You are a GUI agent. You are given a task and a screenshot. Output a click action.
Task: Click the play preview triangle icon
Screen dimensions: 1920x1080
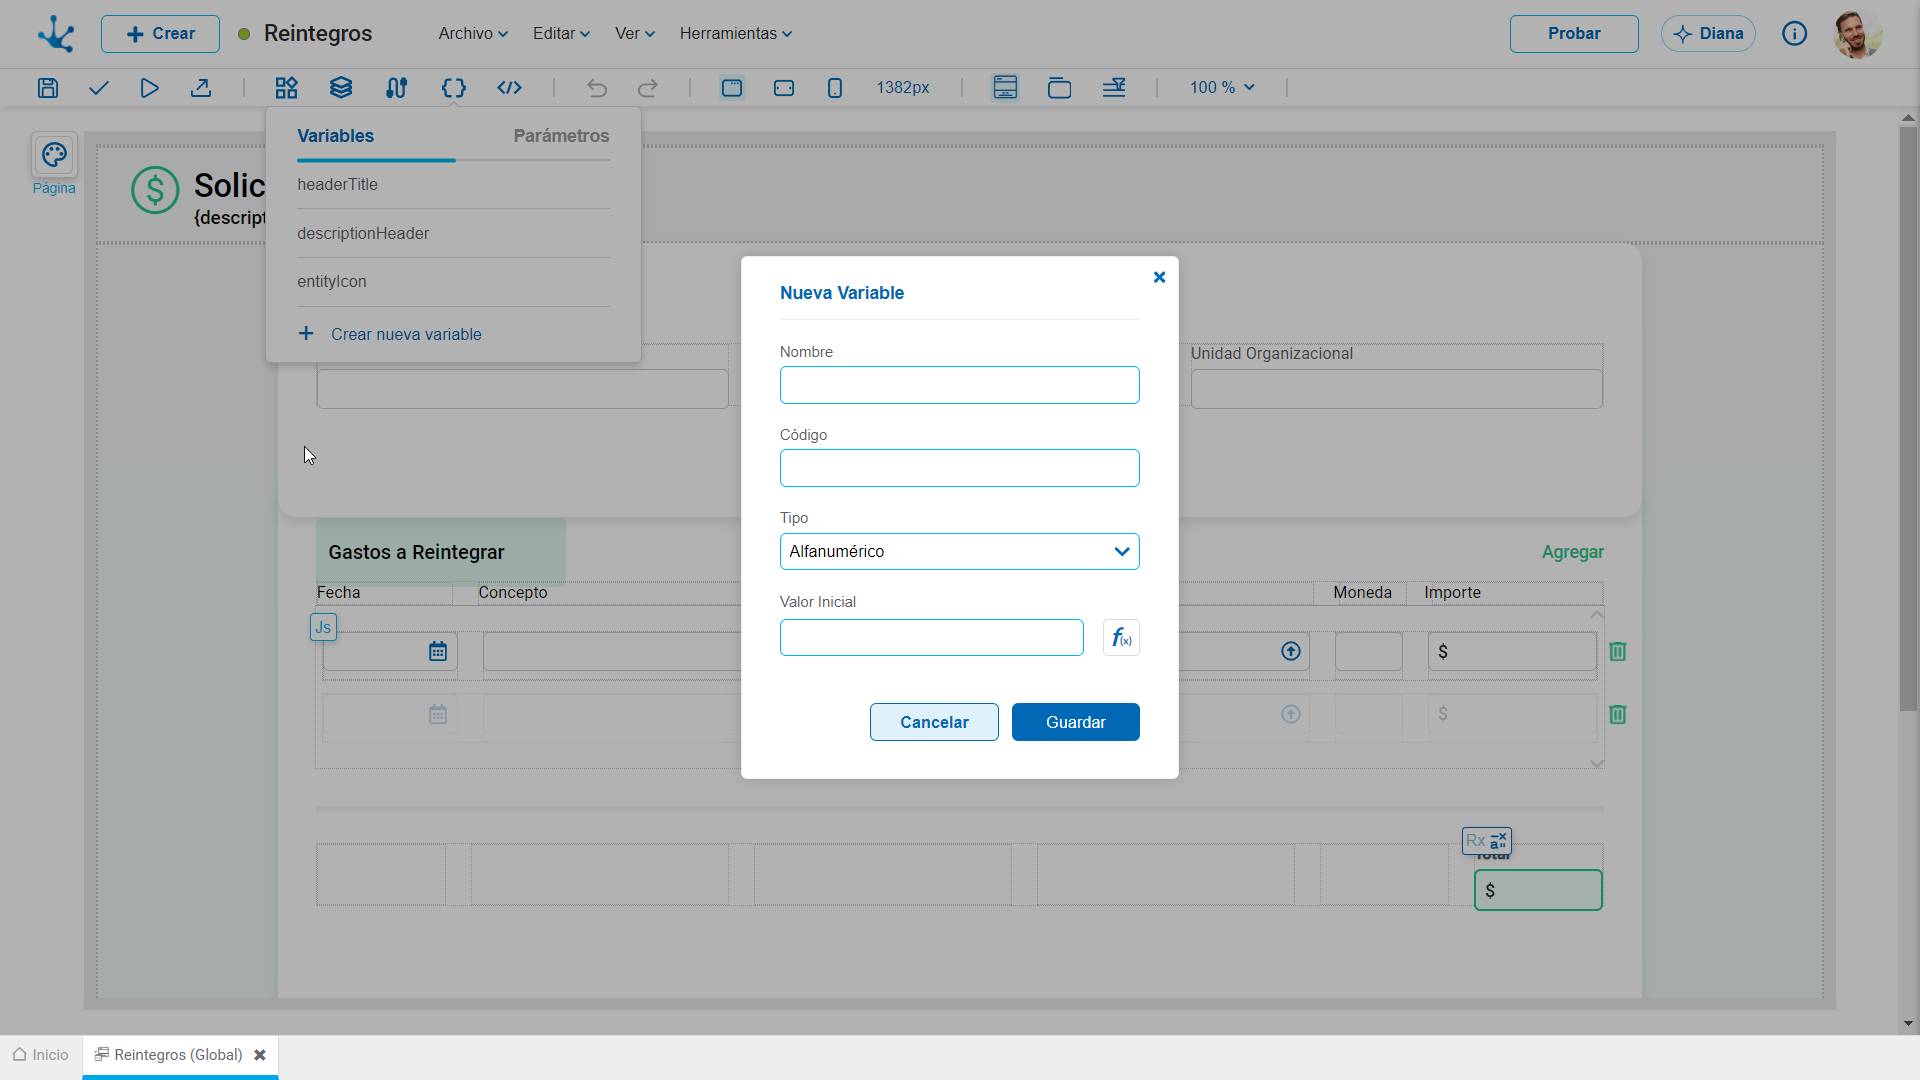point(149,88)
